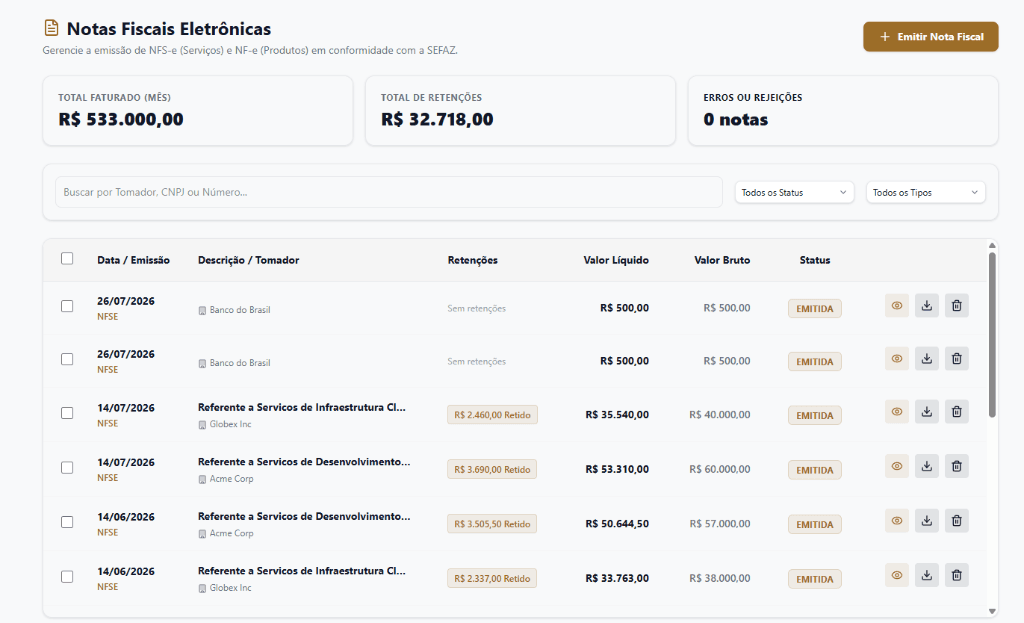This screenshot has width=1024, height=623.
Task: Show the Globex Inc R$ 38.000,00 invoice
Action: pos(897,575)
